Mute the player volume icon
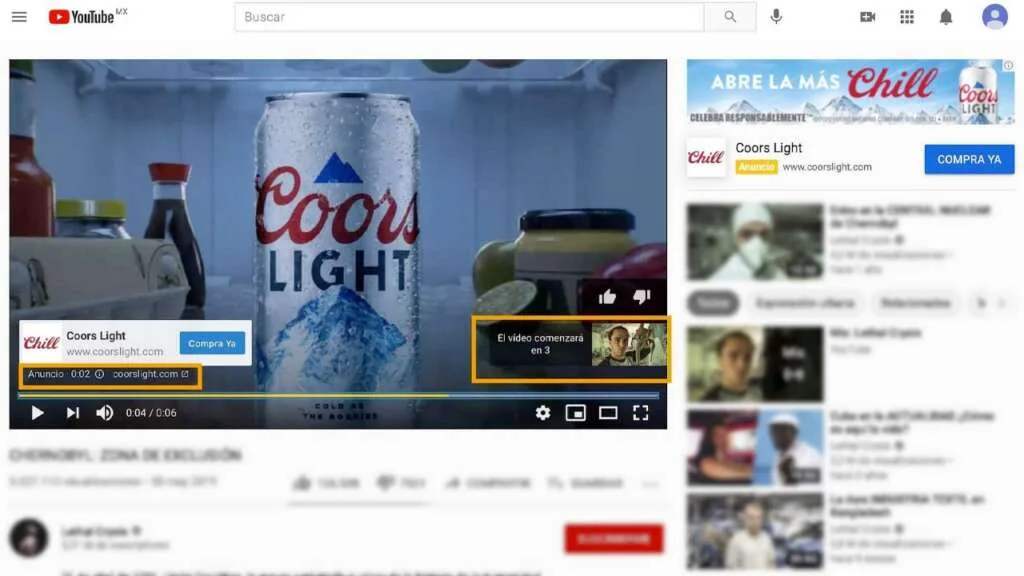1024x576 pixels. click(104, 413)
